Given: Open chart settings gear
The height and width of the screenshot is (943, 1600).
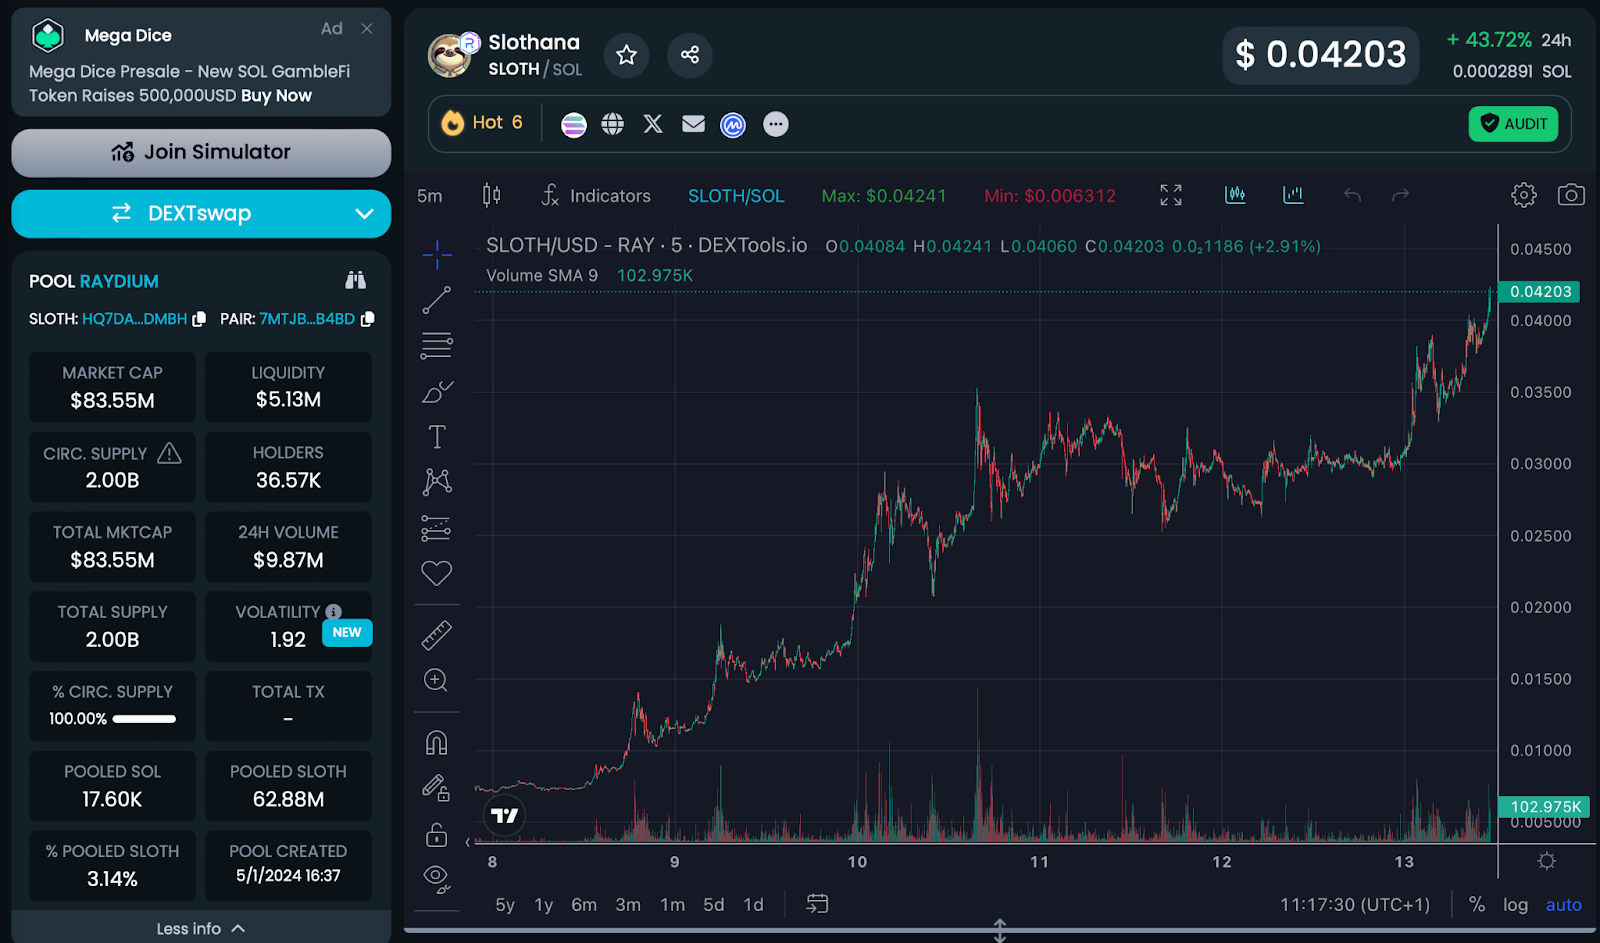Looking at the screenshot, I should [1524, 195].
